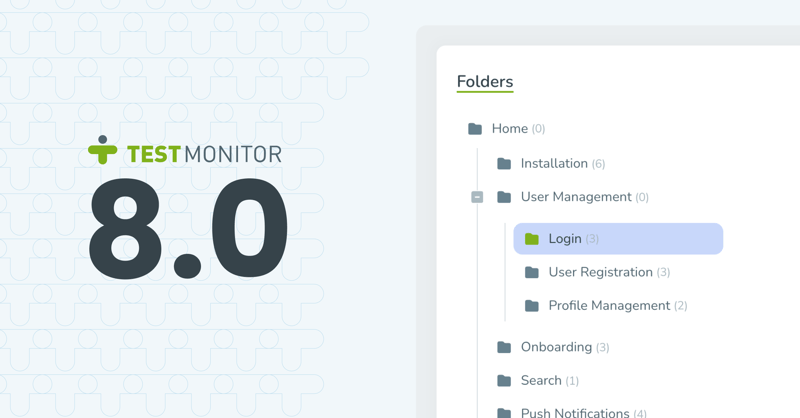
Task: Open the Installation folder label
Action: point(554,163)
